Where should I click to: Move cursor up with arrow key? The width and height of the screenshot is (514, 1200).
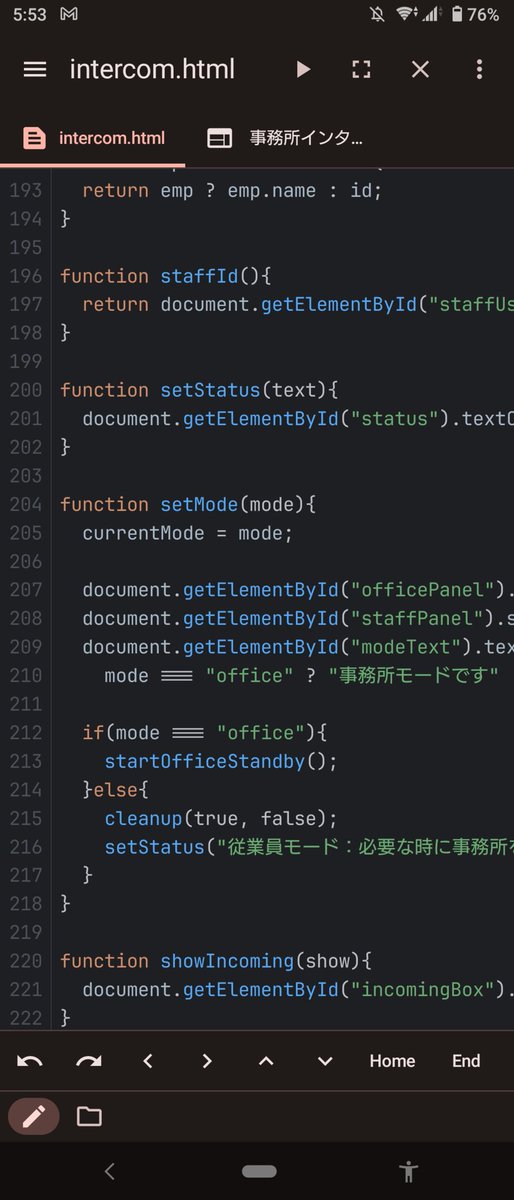tap(266, 1061)
